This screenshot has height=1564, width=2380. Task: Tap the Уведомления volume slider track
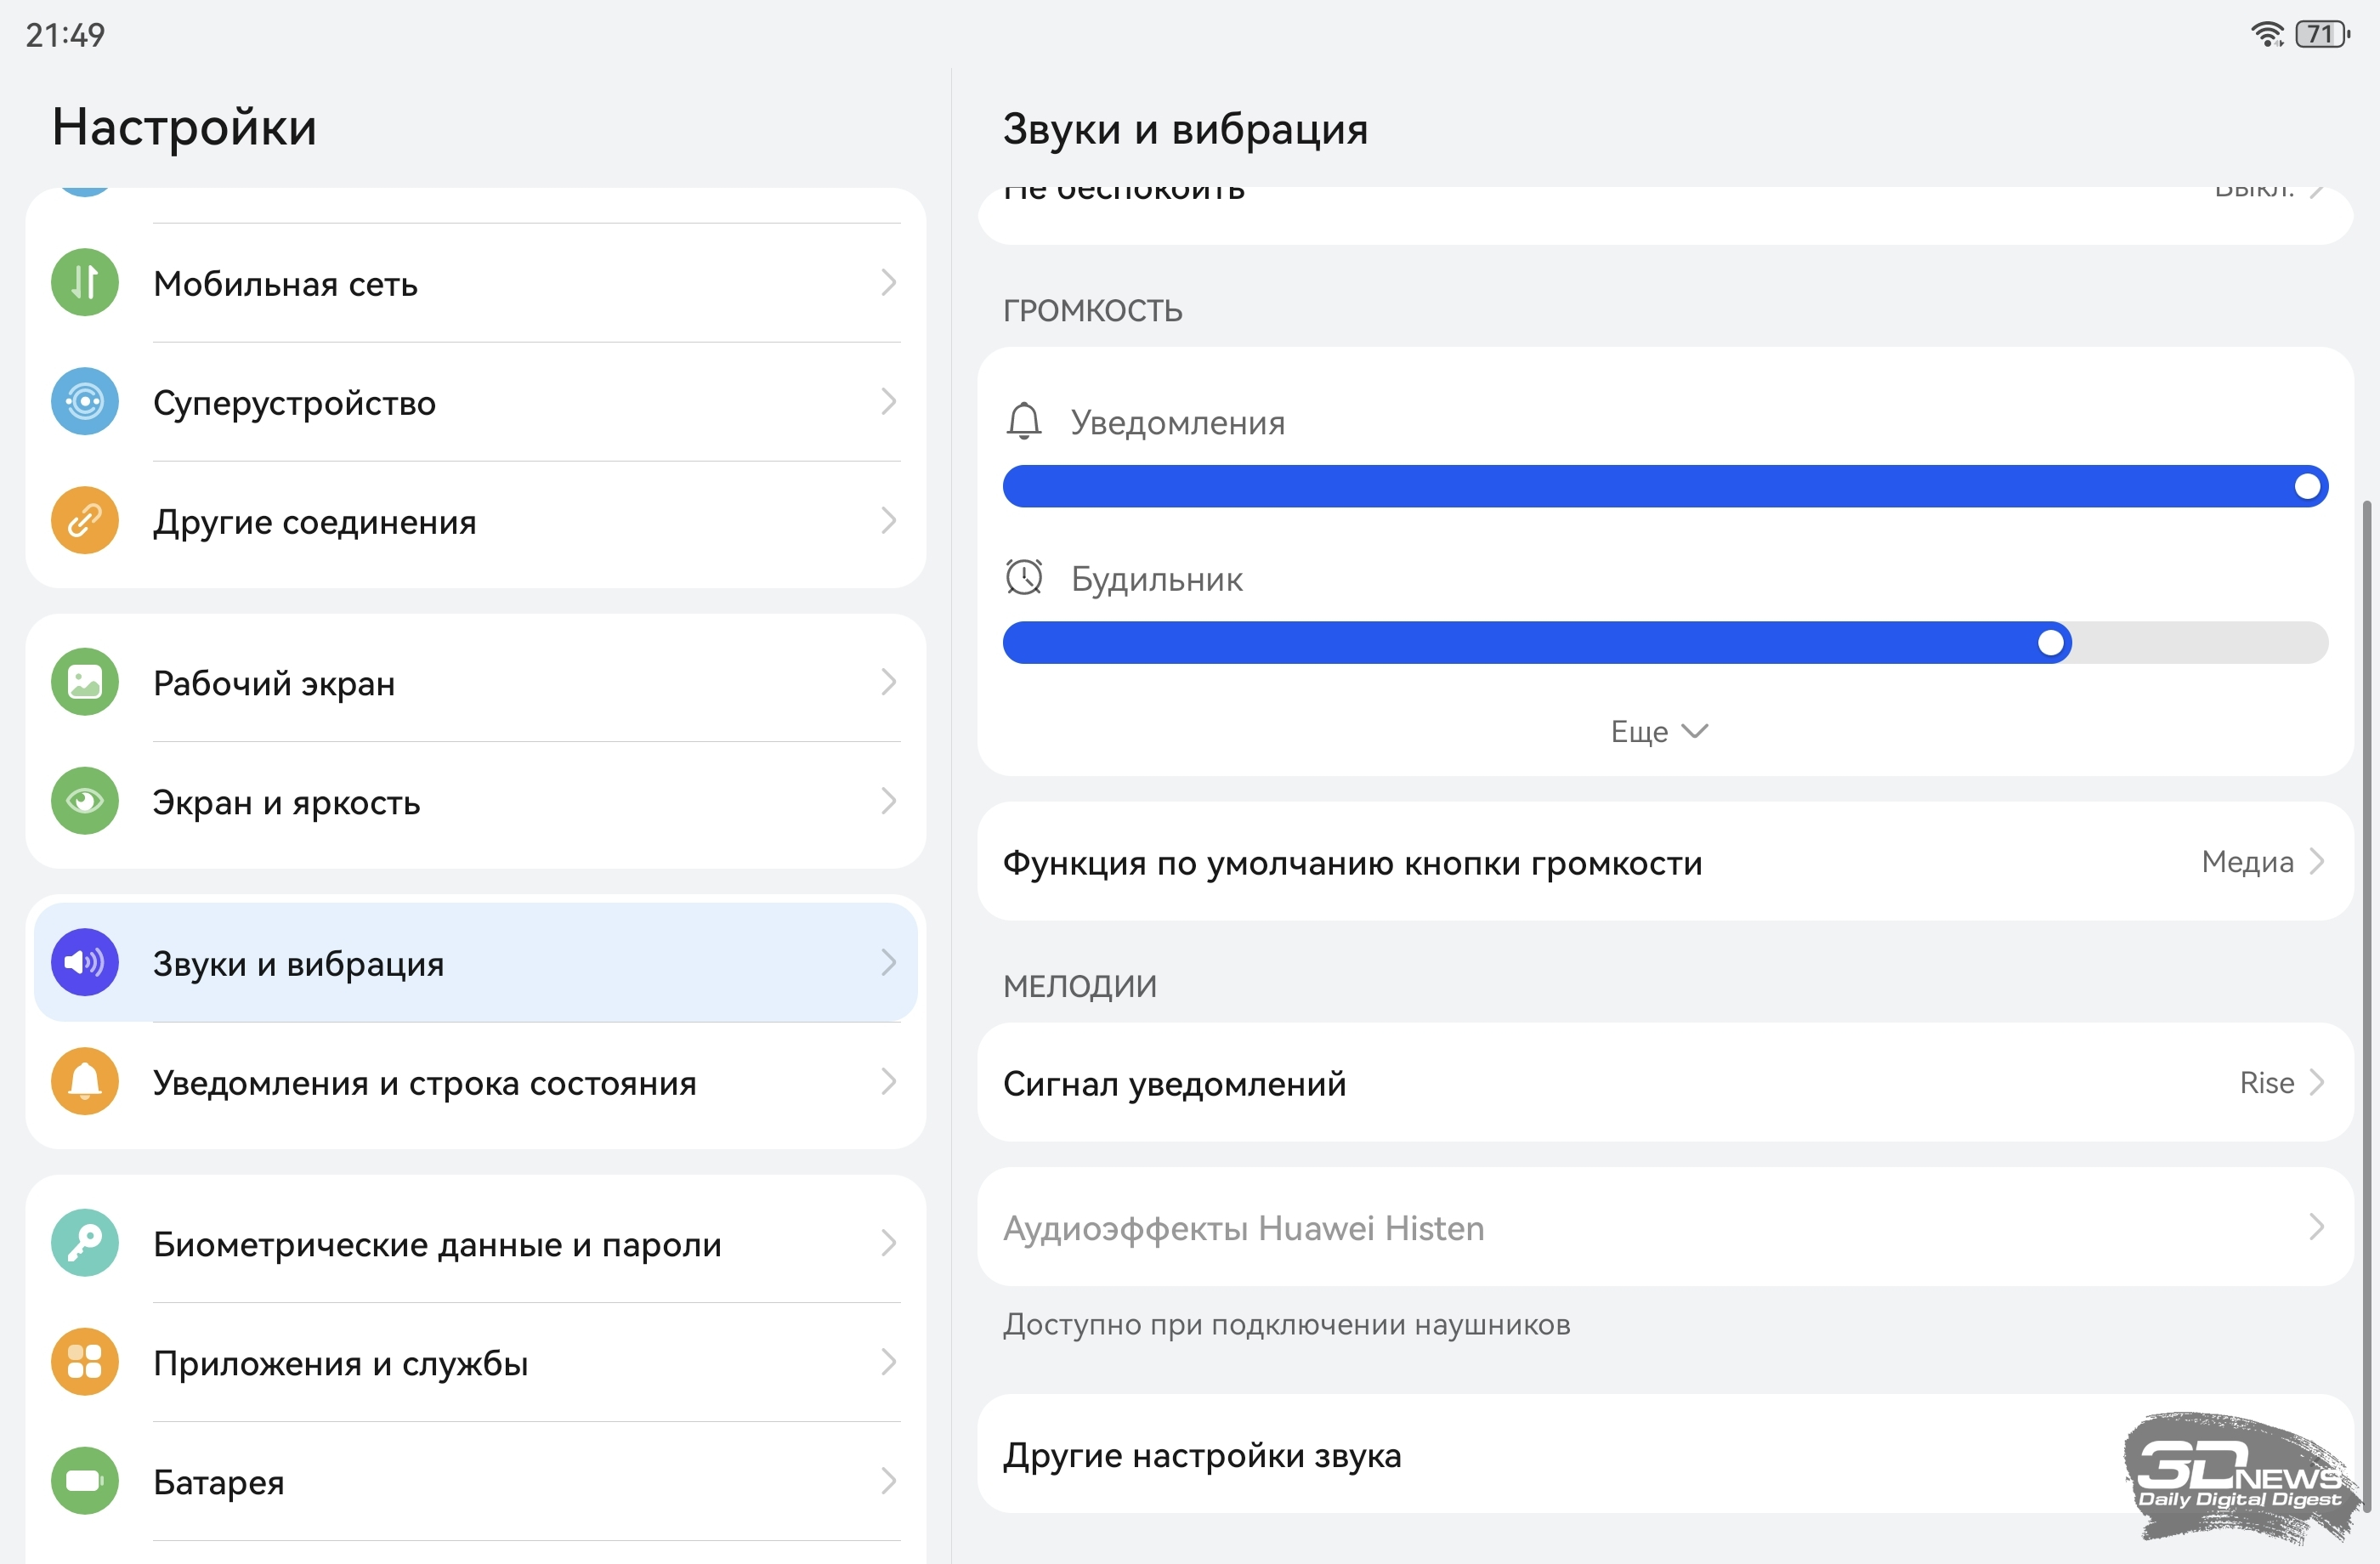point(1664,487)
